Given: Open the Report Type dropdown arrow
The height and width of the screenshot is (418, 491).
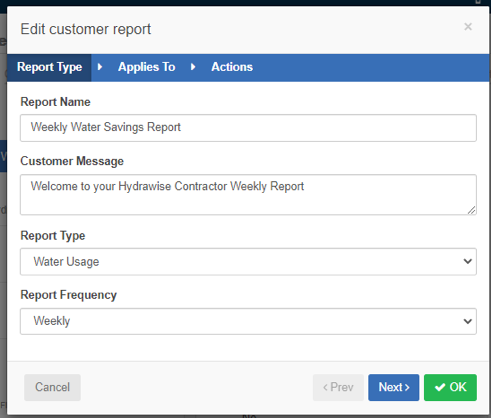Looking at the screenshot, I should (x=468, y=261).
